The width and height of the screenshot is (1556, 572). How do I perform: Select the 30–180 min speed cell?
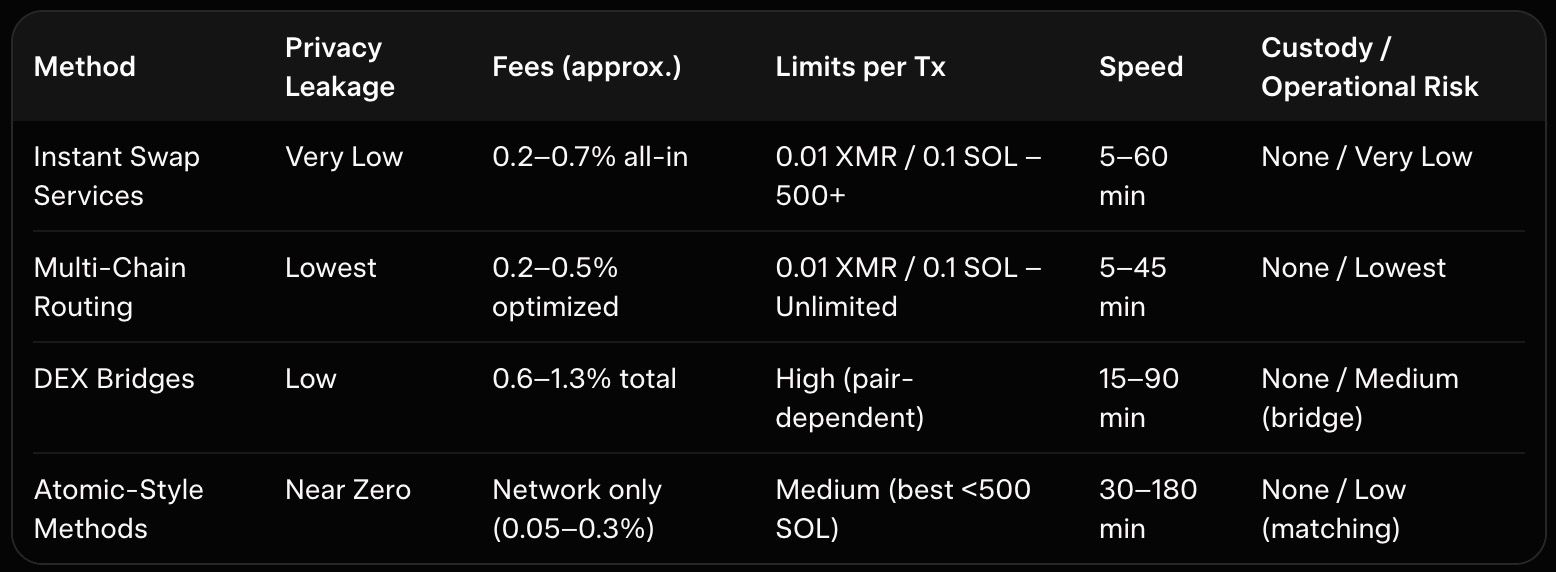point(1147,509)
